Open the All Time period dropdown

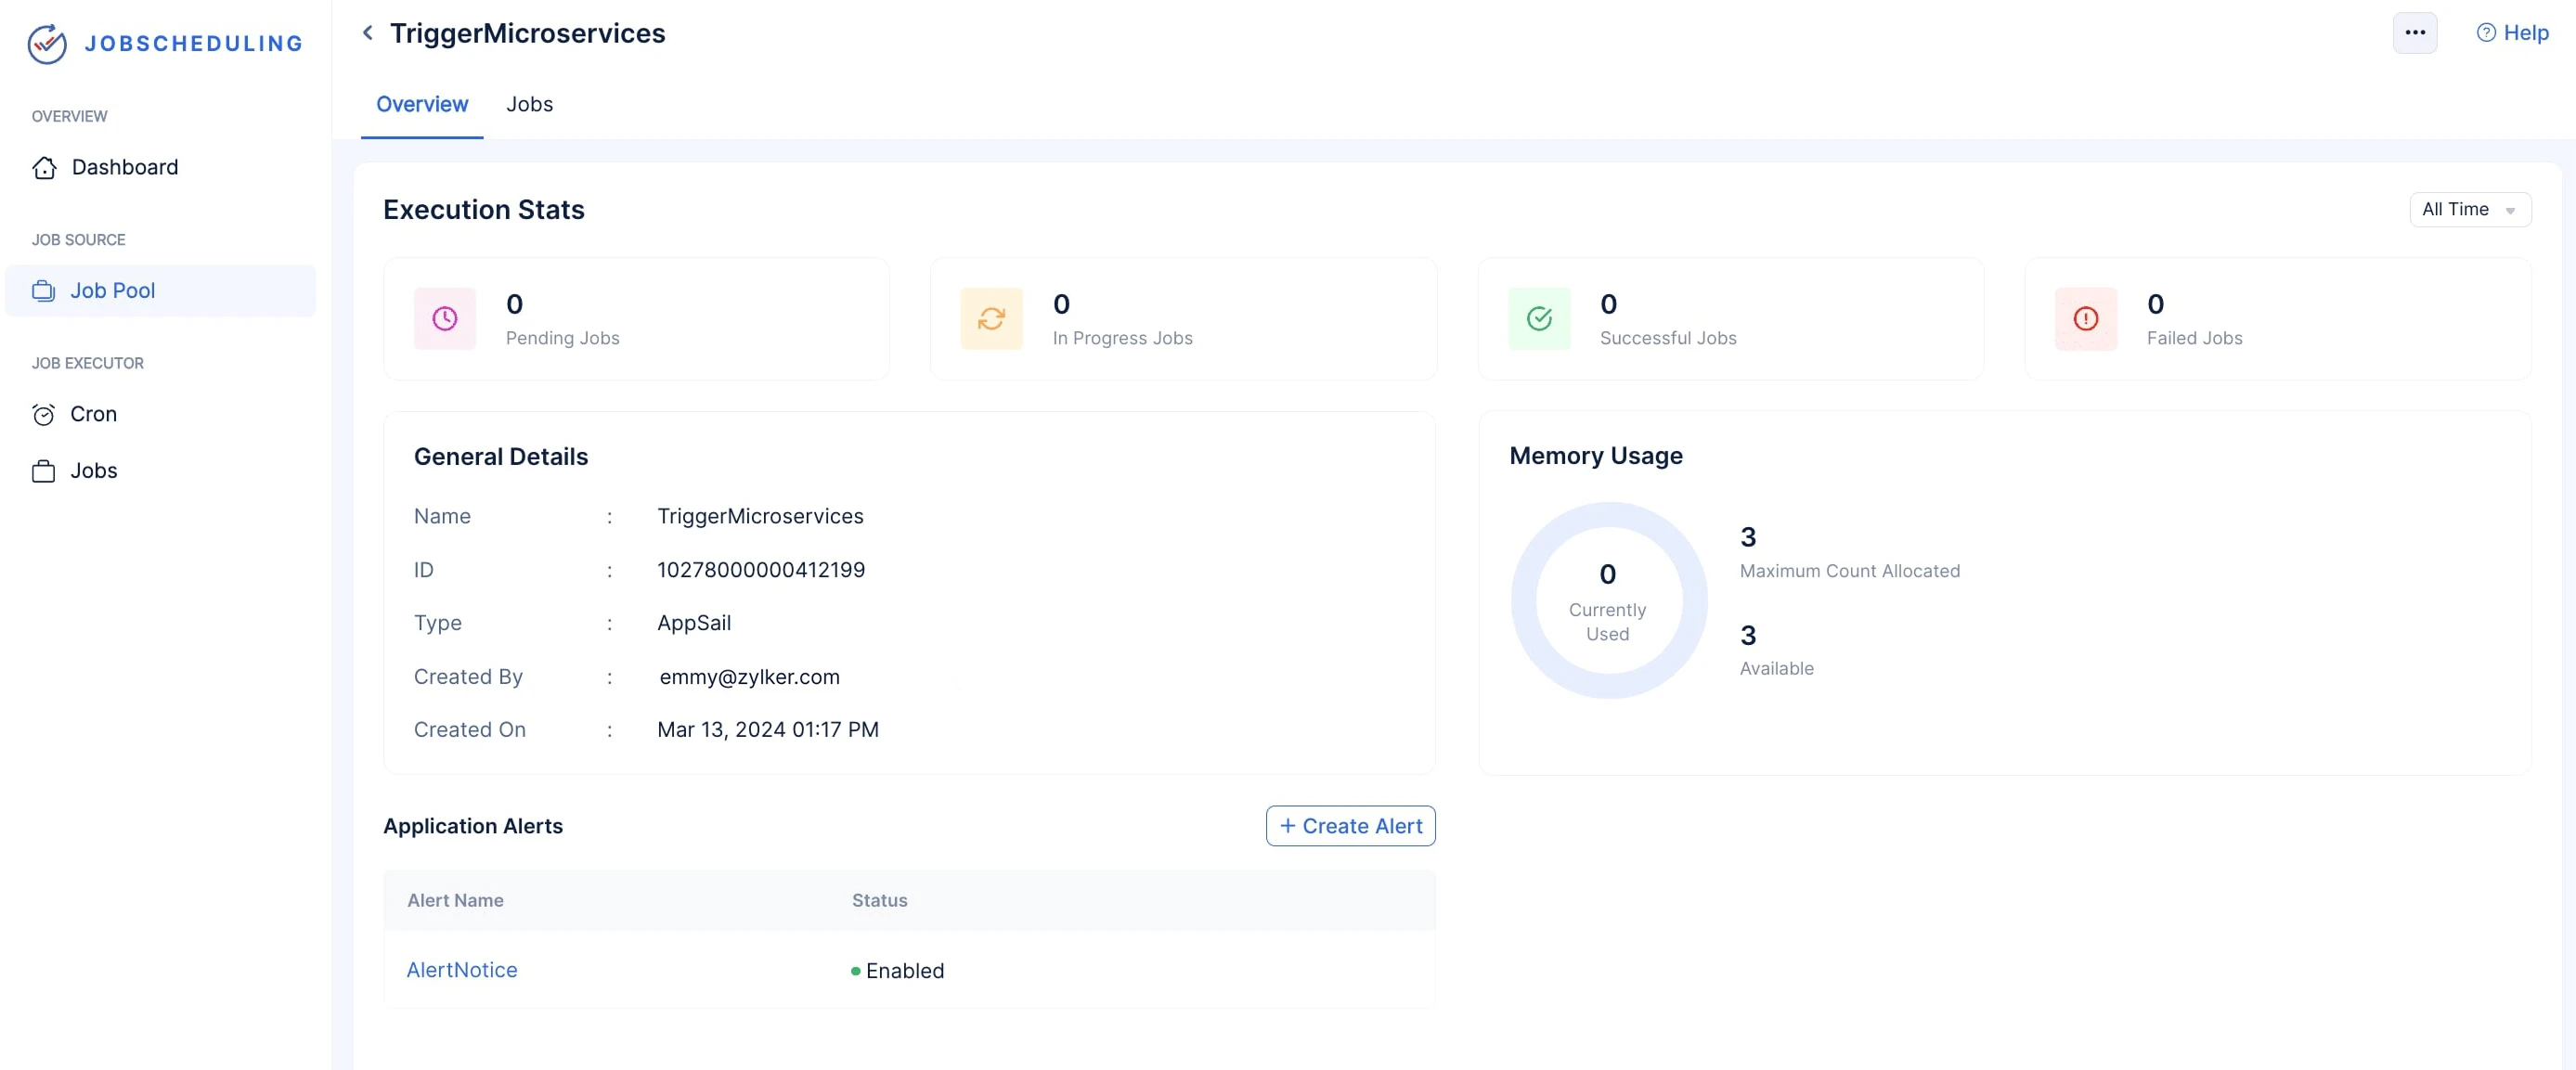(2470, 210)
